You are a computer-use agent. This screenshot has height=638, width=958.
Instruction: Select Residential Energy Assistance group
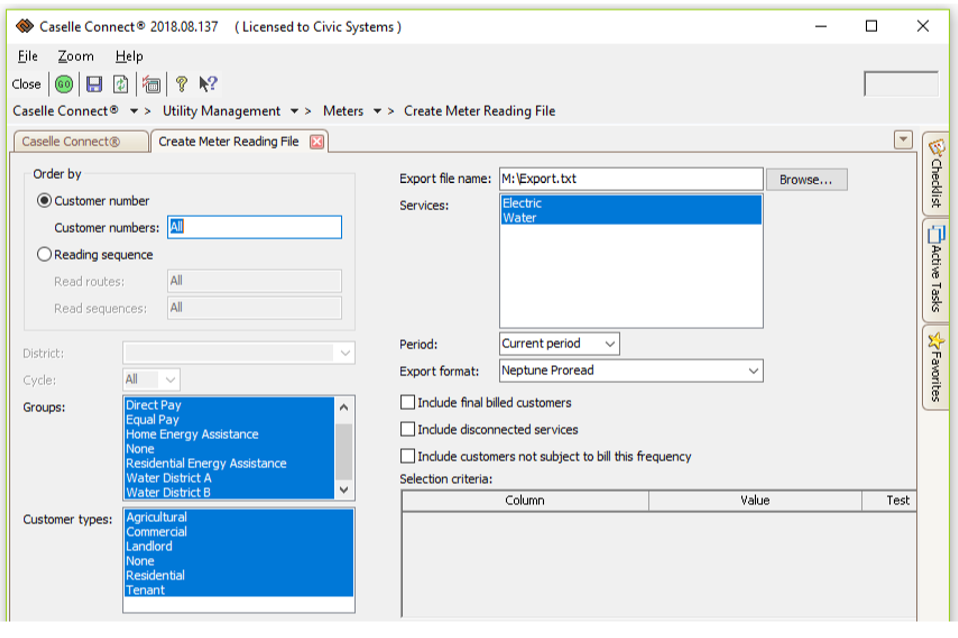(x=229, y=463)
